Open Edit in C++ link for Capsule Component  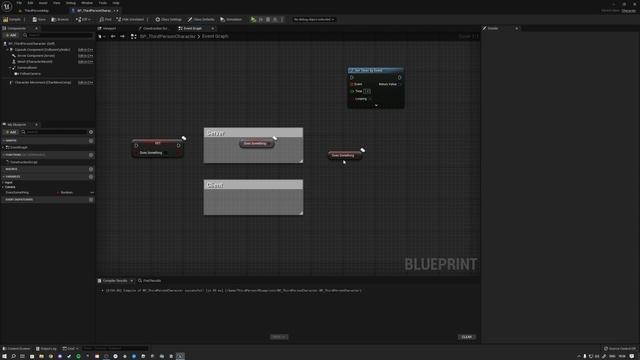point(85,49)
